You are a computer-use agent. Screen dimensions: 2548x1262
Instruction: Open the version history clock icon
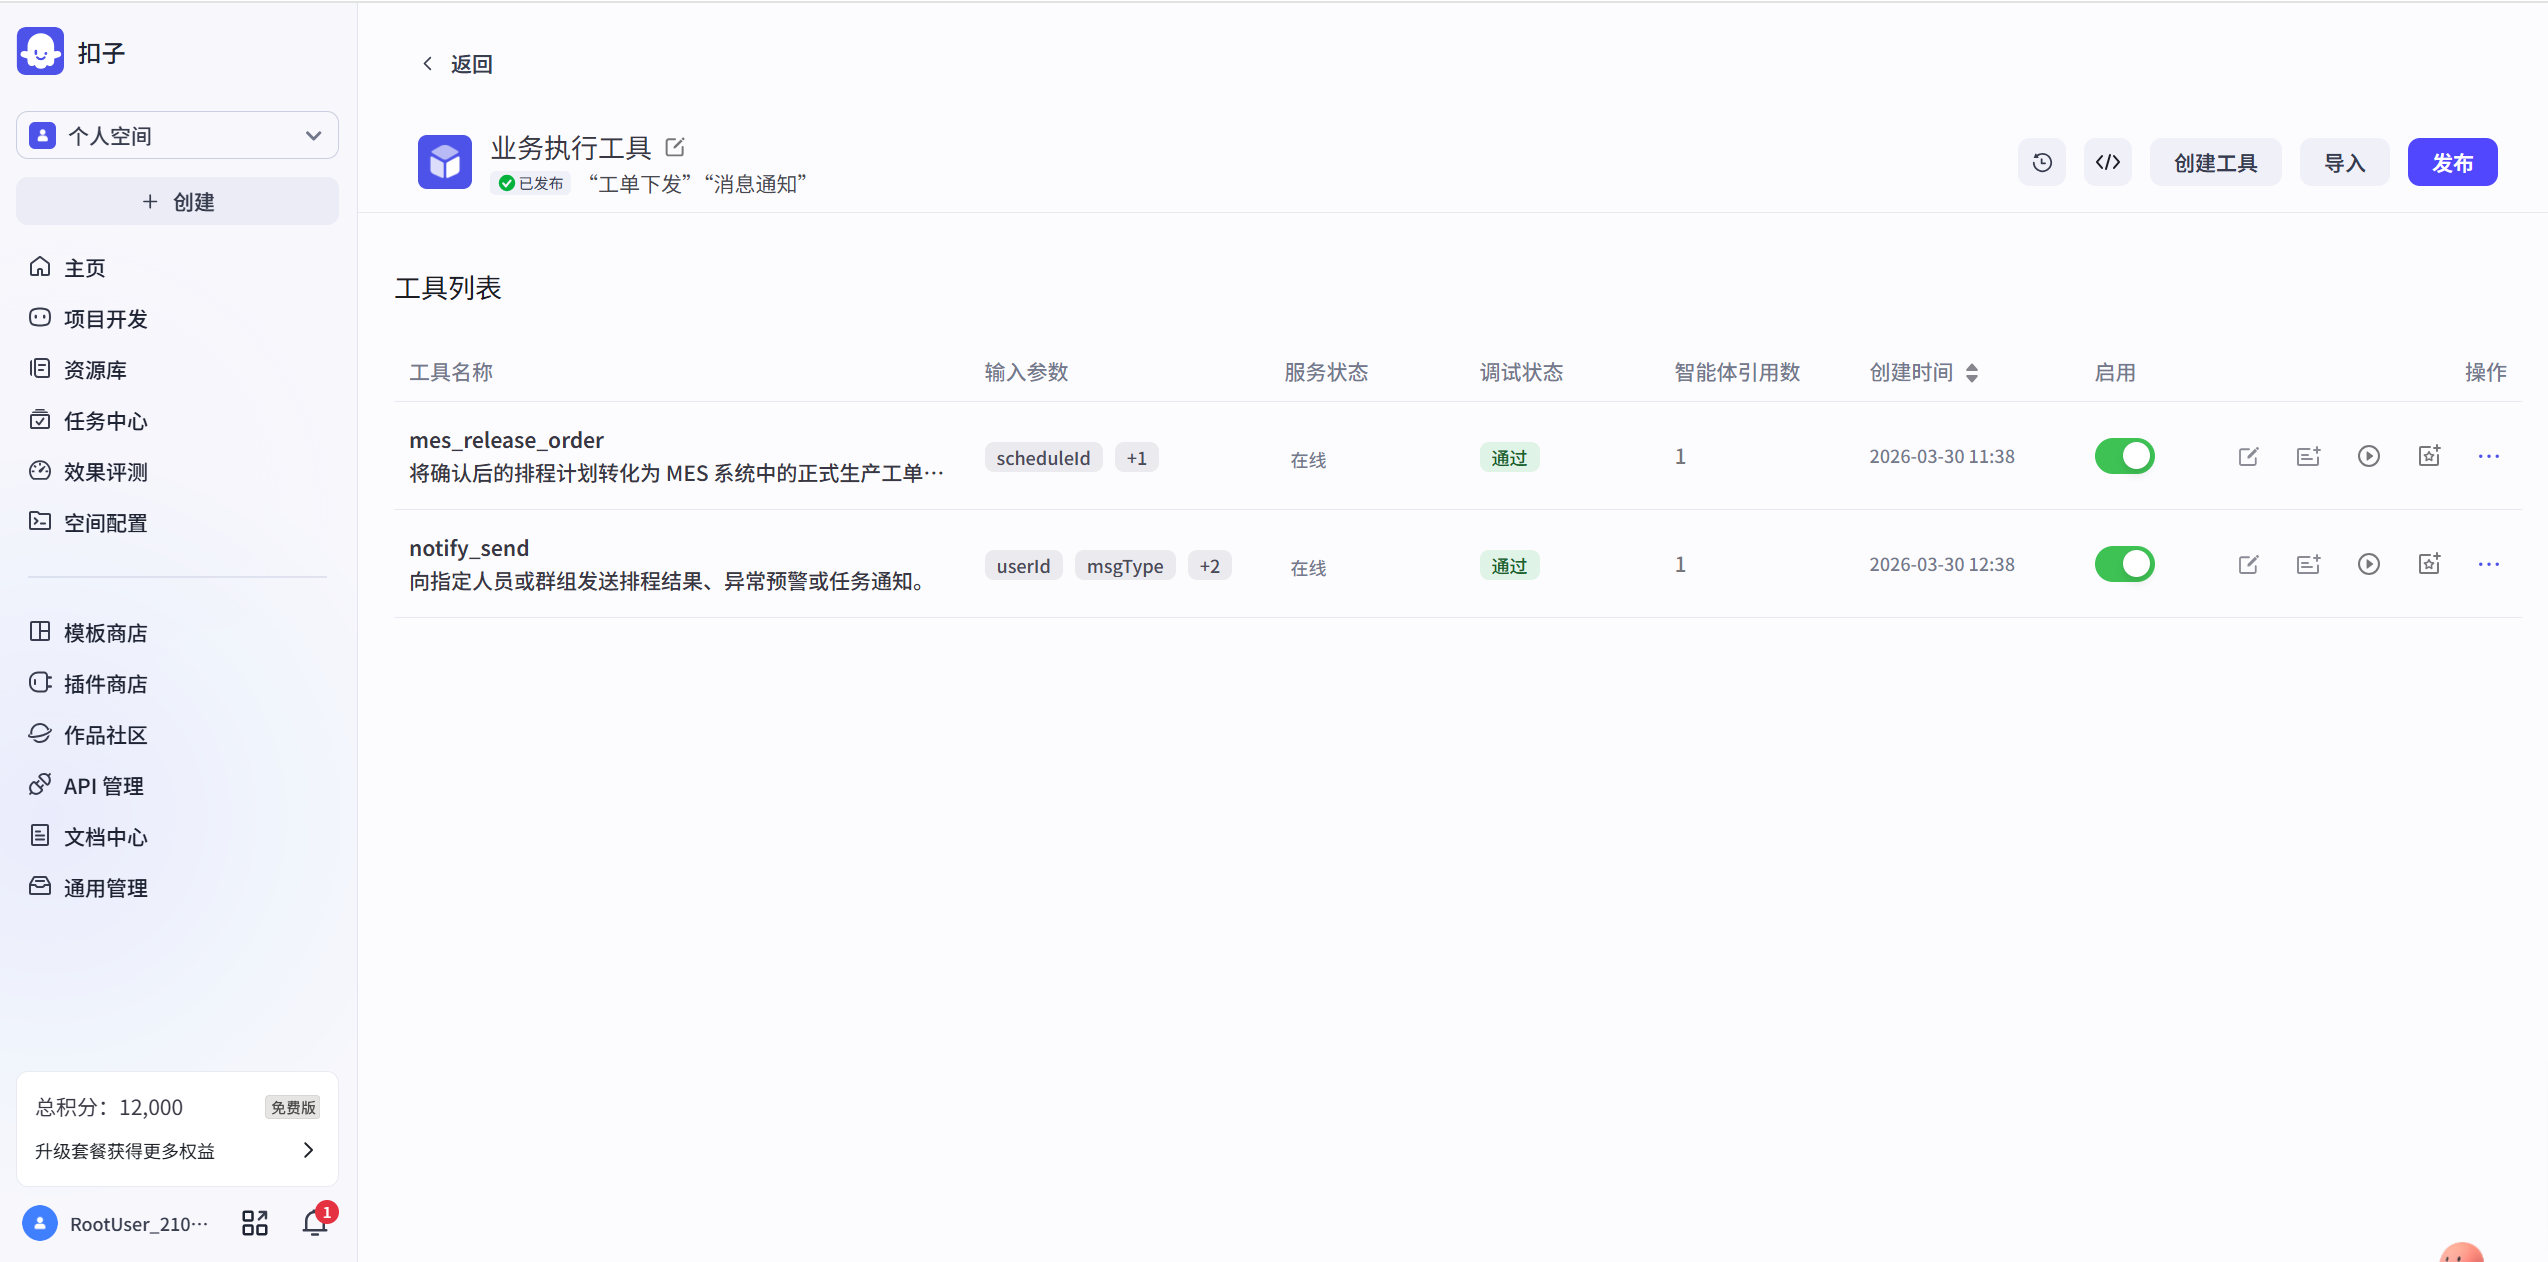(2042, 162)
